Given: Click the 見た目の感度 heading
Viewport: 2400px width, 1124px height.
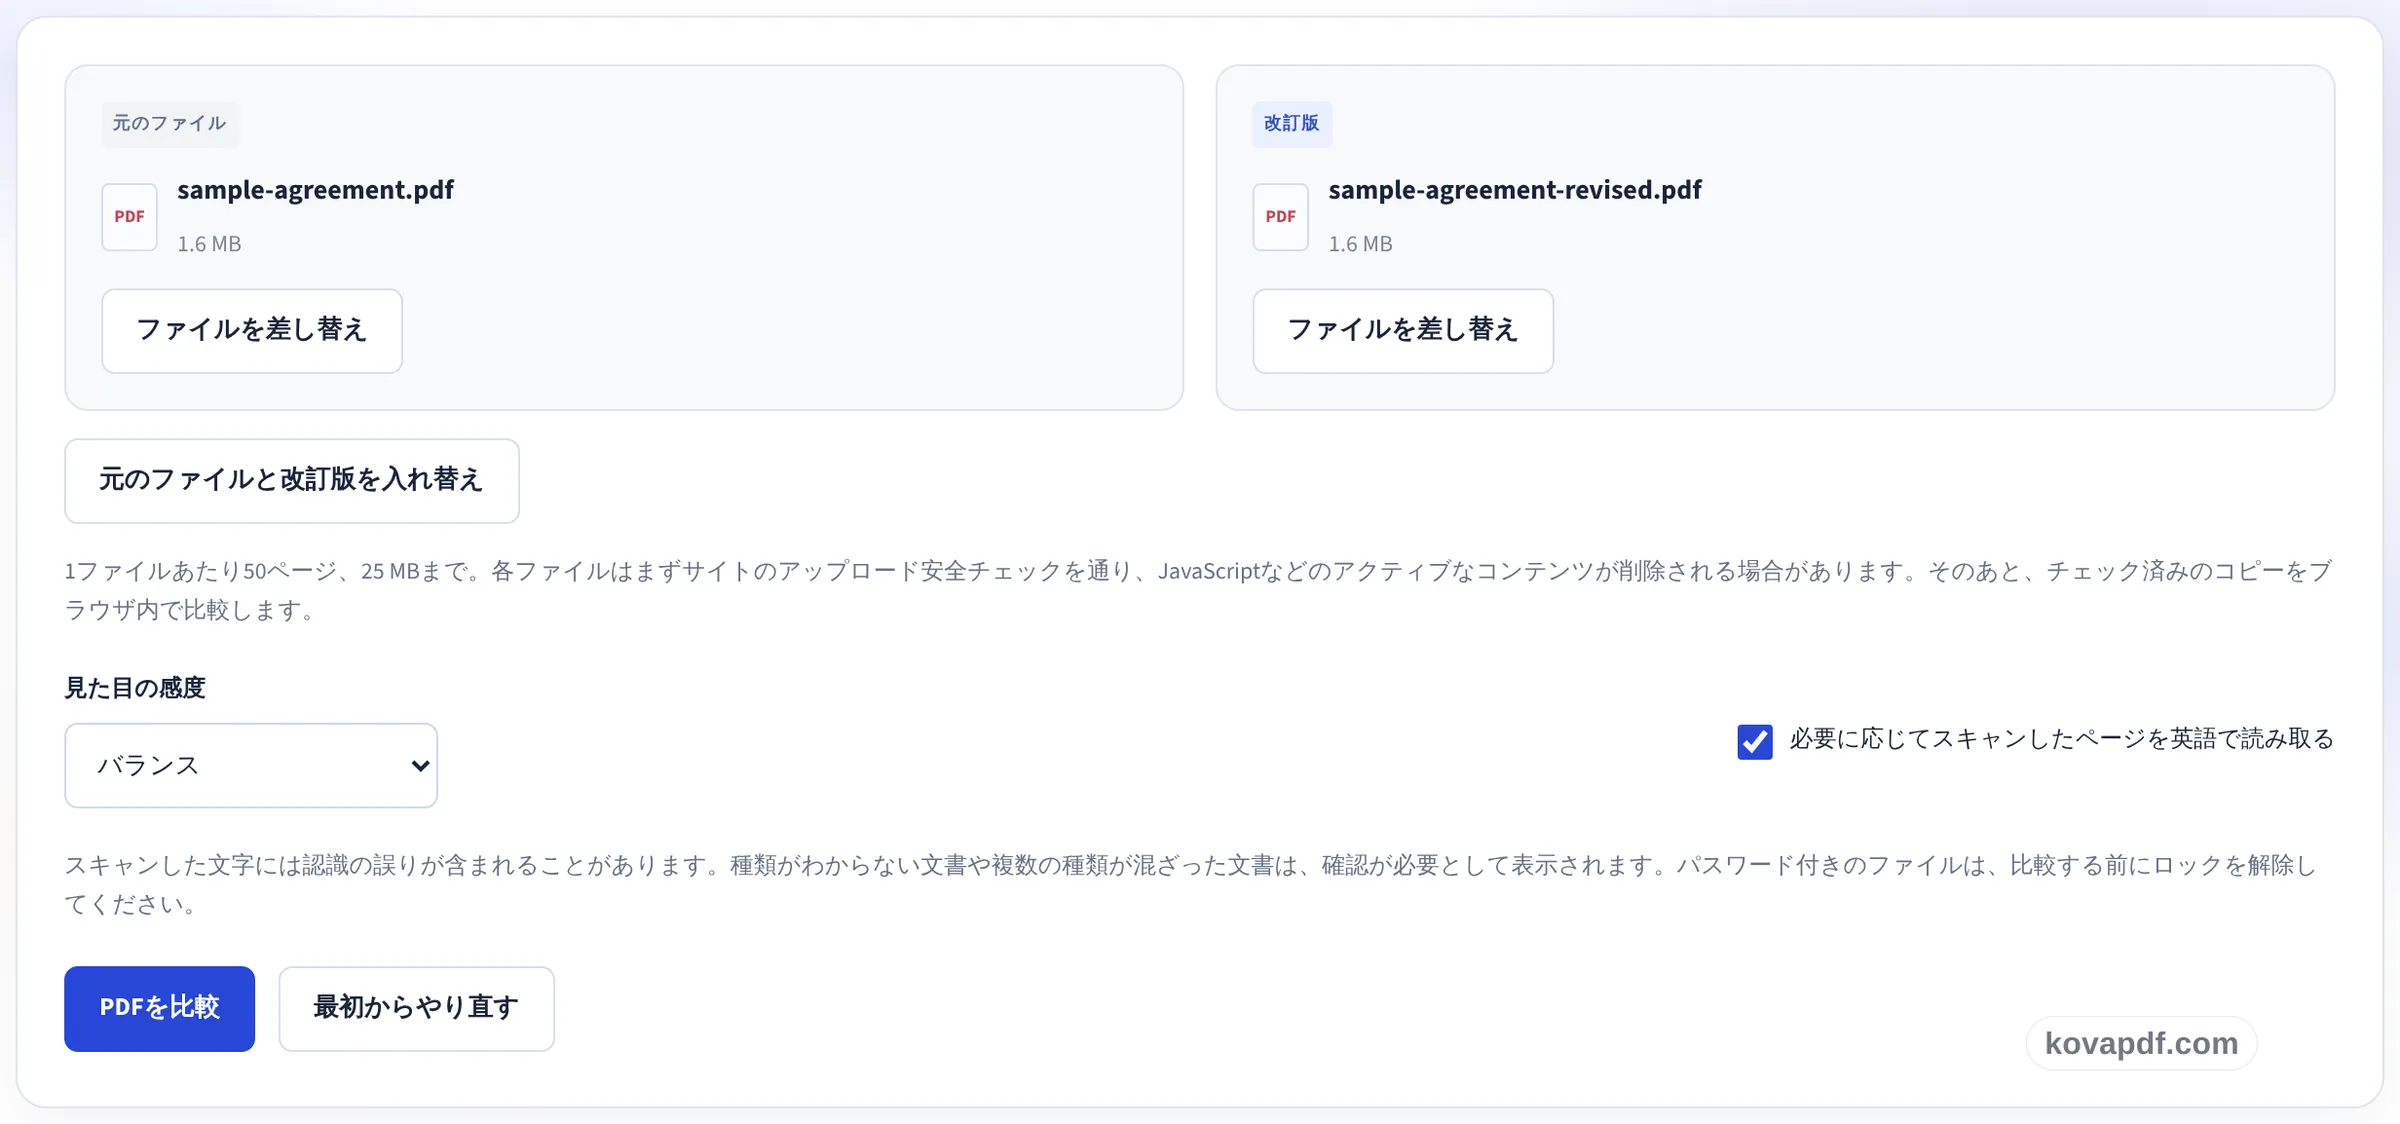Looking at the screenshot, I should (135, 688).
